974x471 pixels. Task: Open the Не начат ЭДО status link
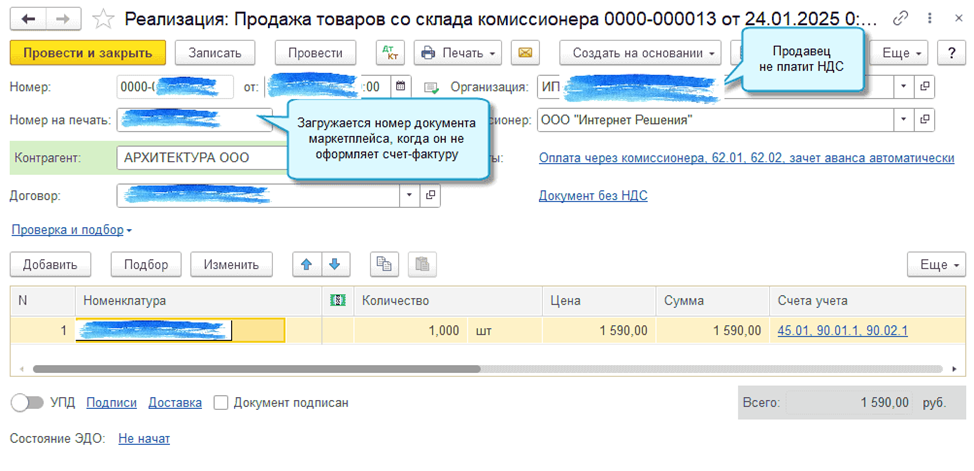(144, 439)
